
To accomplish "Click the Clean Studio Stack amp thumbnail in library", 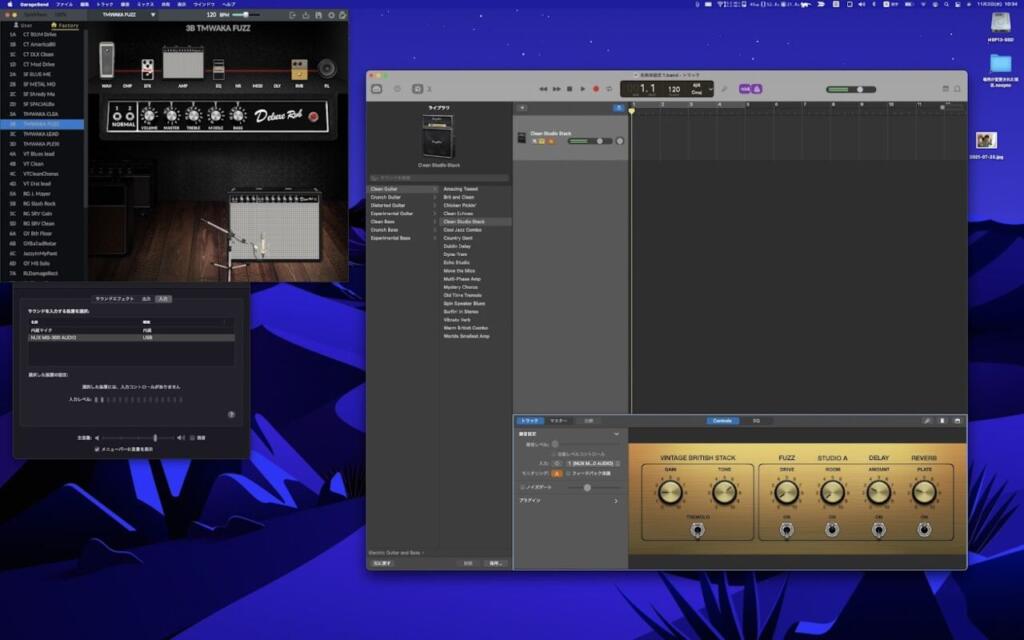I will click(x=438, y=136).
